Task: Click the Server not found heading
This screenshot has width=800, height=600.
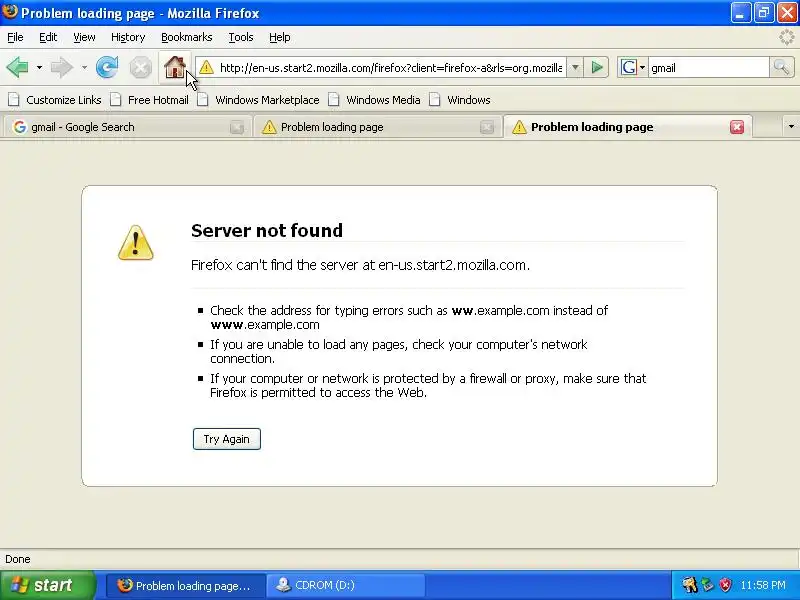Action: 267,231
